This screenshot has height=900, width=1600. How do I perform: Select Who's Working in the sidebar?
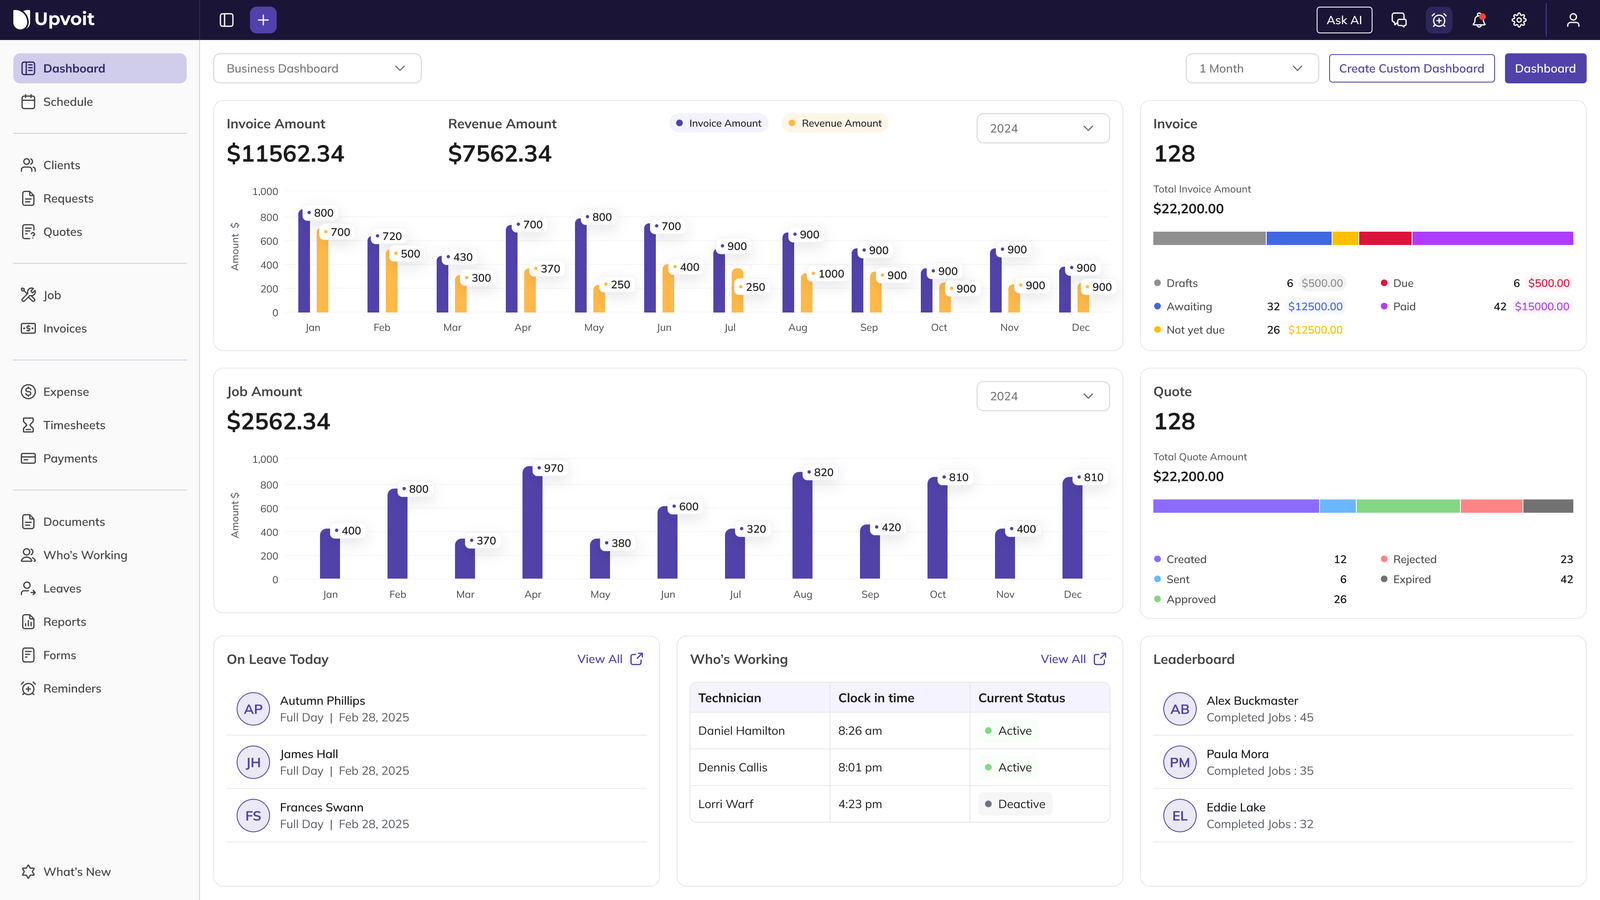[x=85, y=555]
